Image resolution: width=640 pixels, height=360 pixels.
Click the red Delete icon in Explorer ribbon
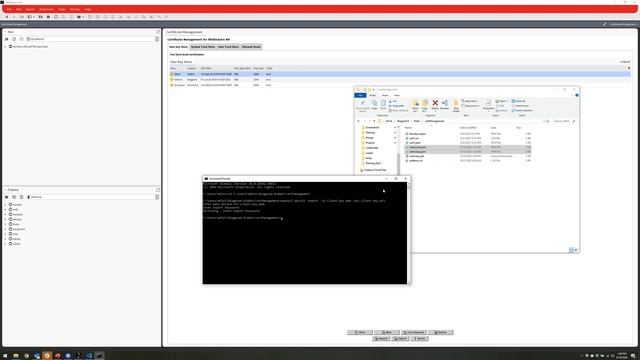[x=435, y=104]
